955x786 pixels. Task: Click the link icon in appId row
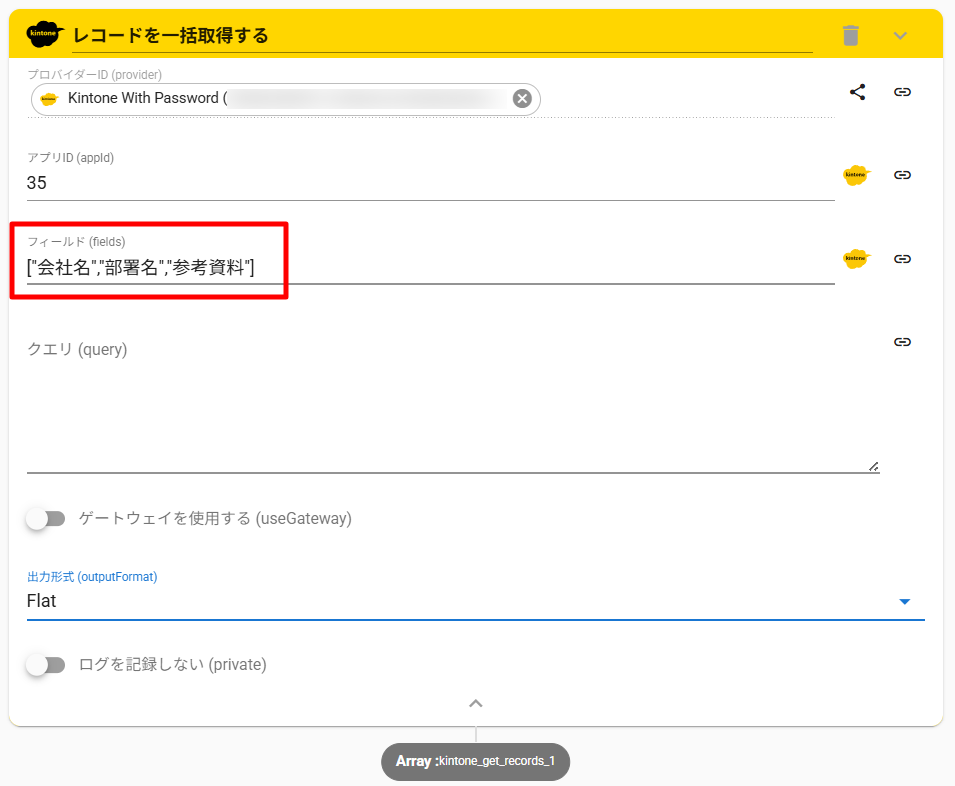(x=902, y=175)
